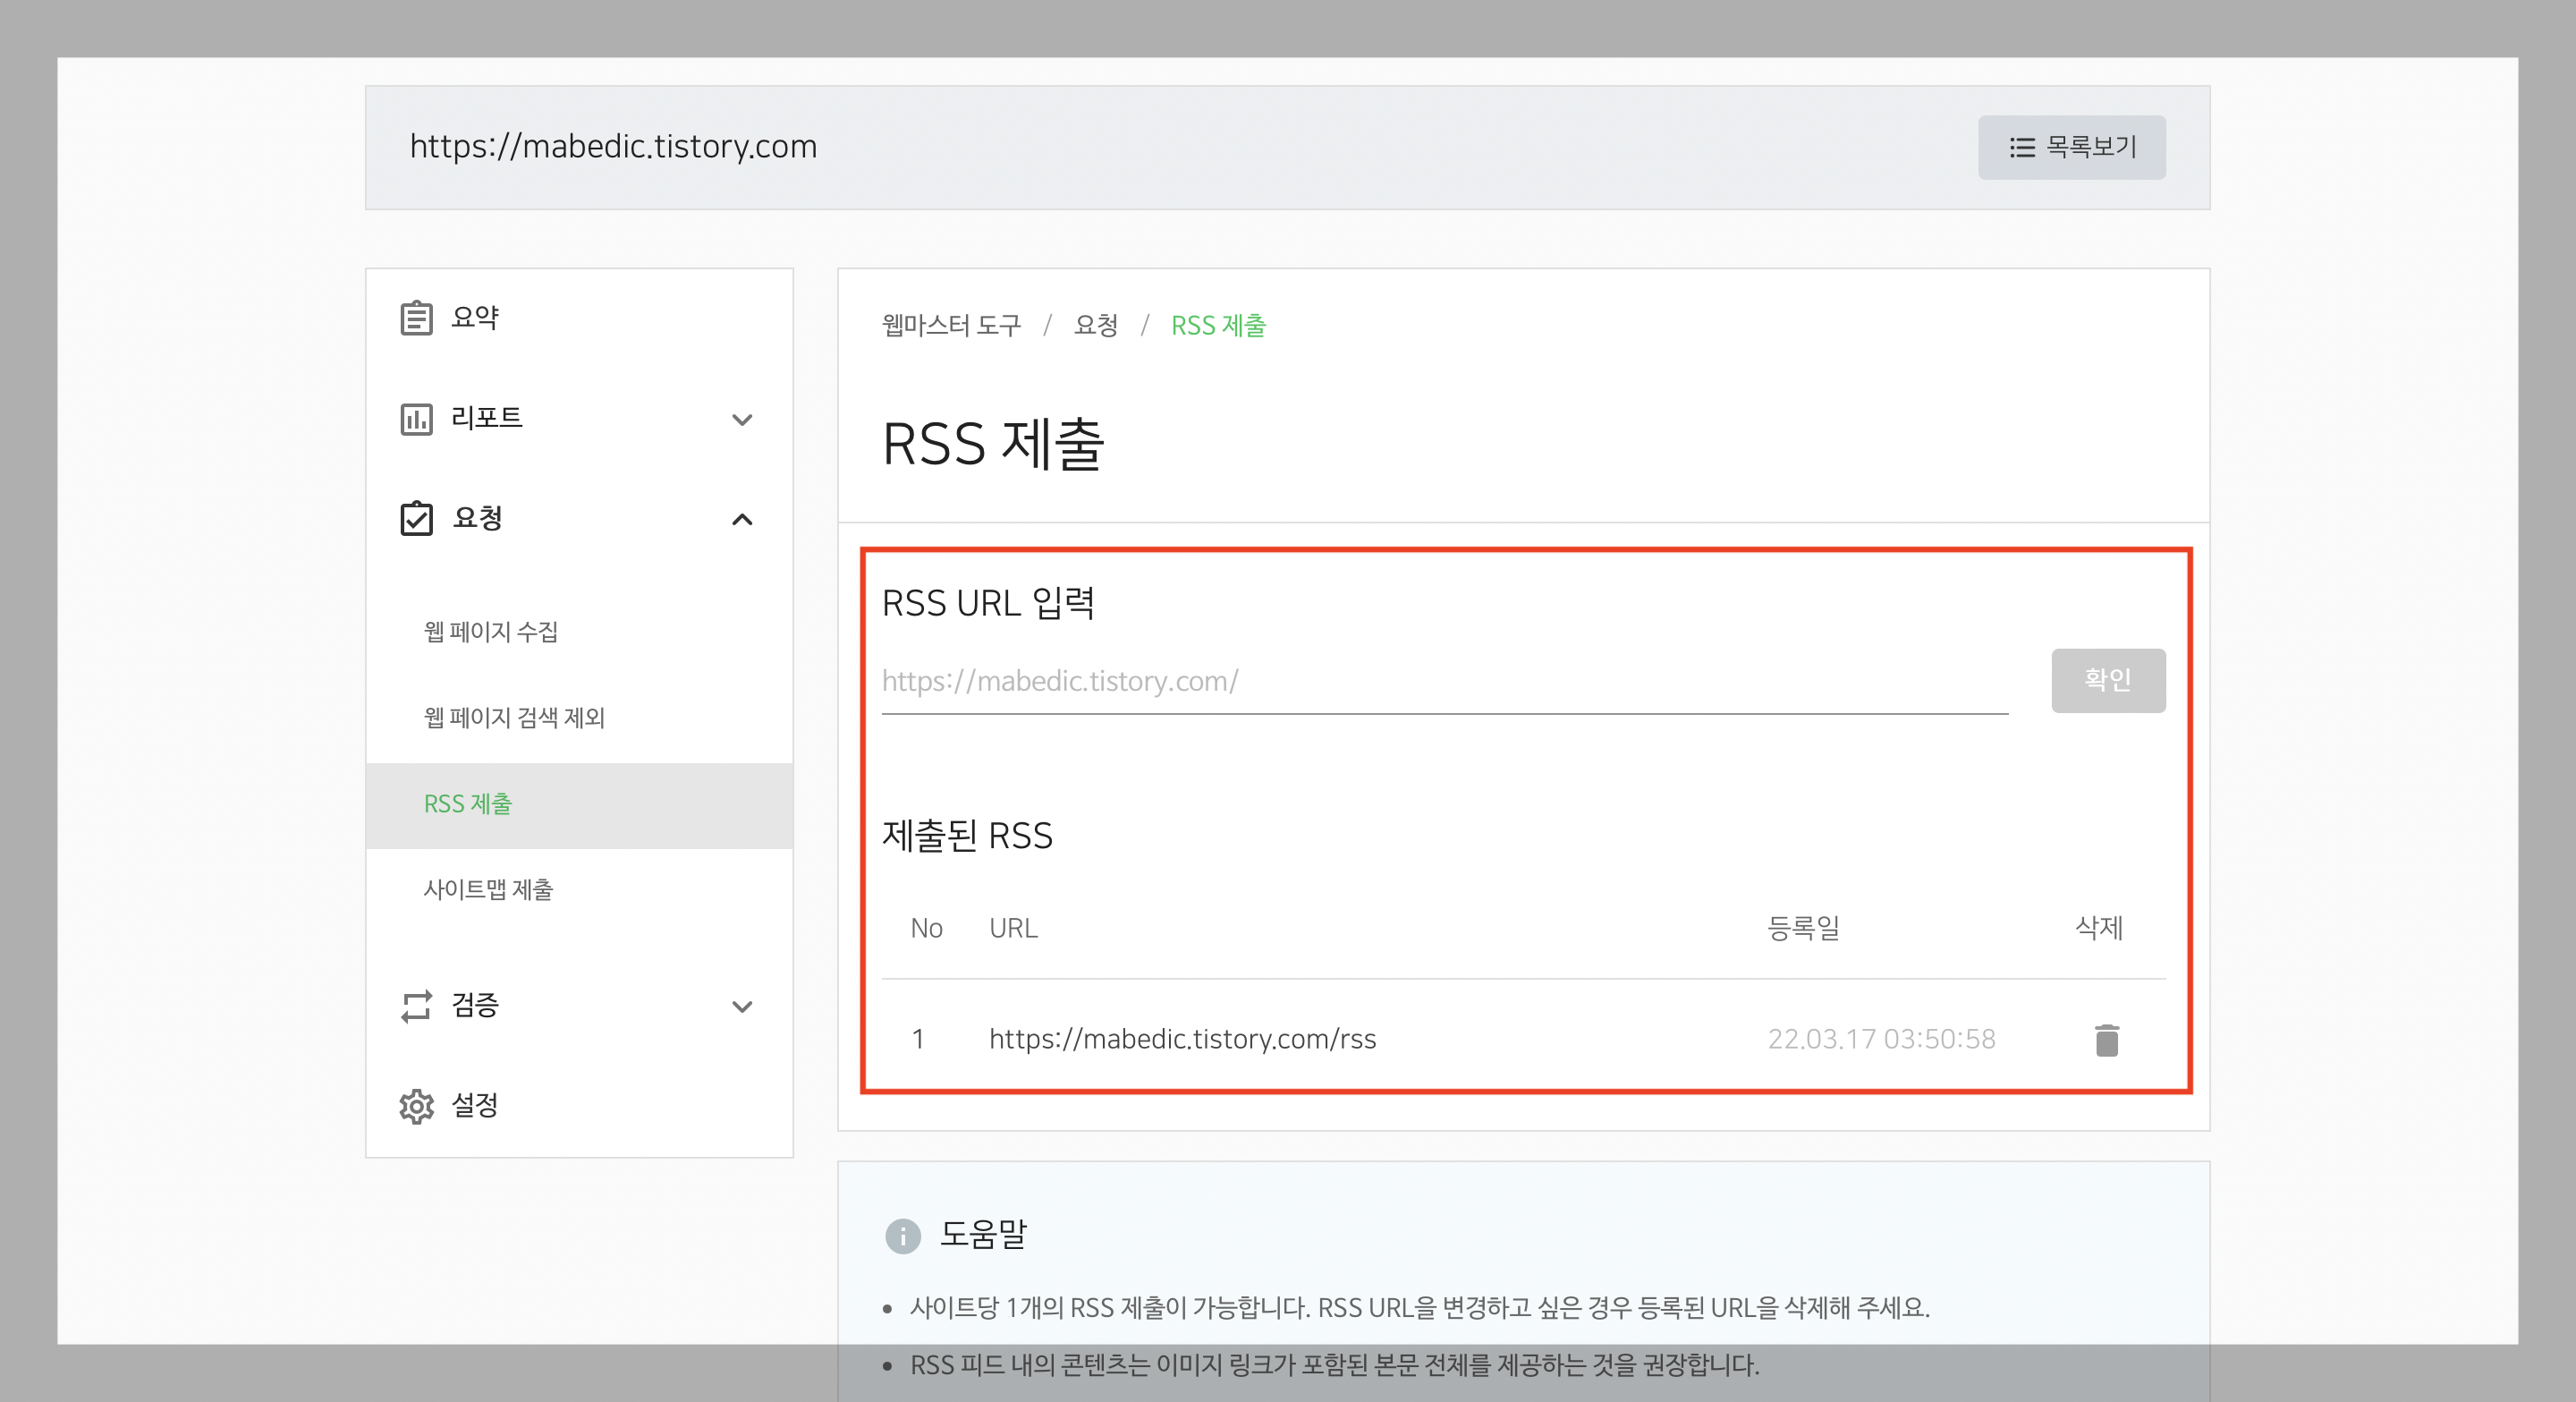Expand the 검증 menu chevron

[x=742, y=1007]
